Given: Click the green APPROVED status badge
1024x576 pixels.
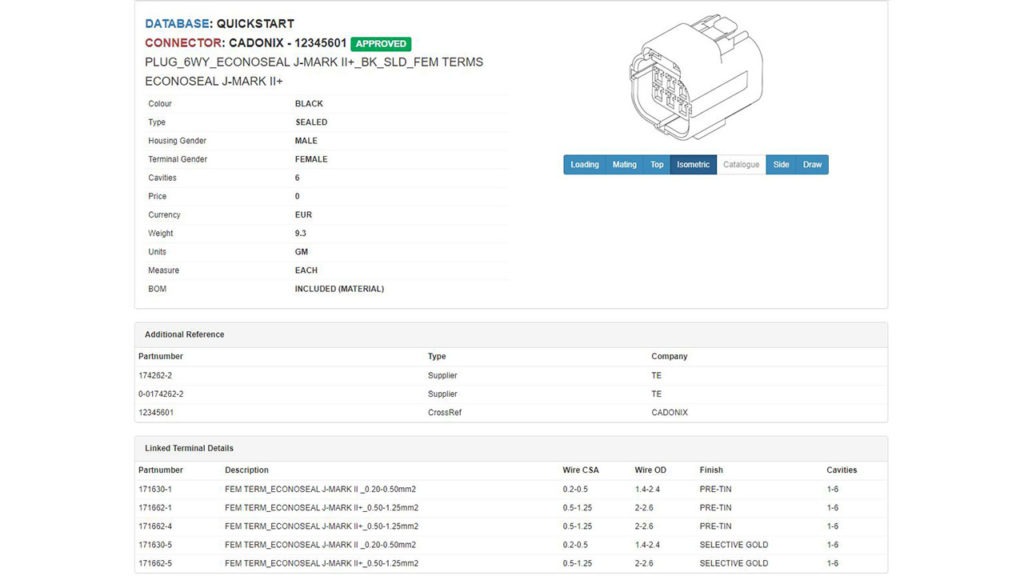Looking at the screenshot, I should tap(381, 43).
